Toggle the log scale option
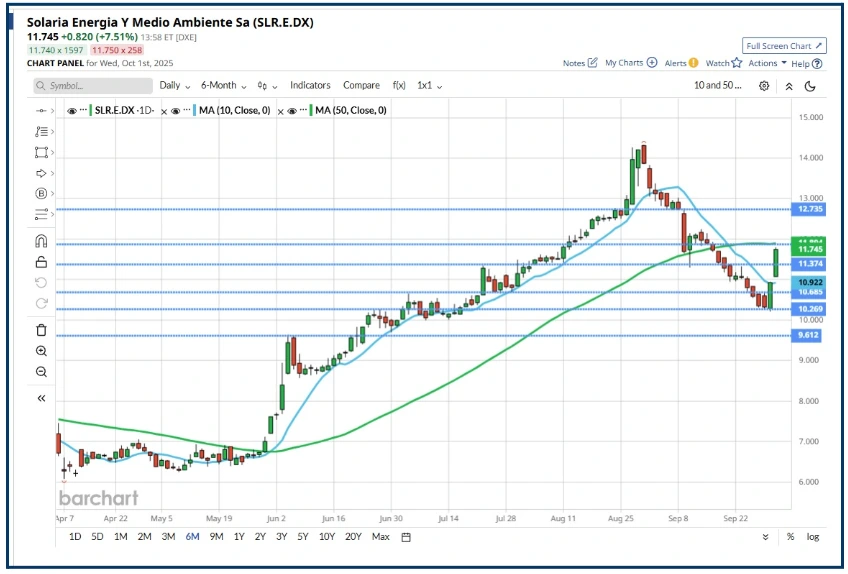Screen dimensions: 848x574 [x=812, y=537]
